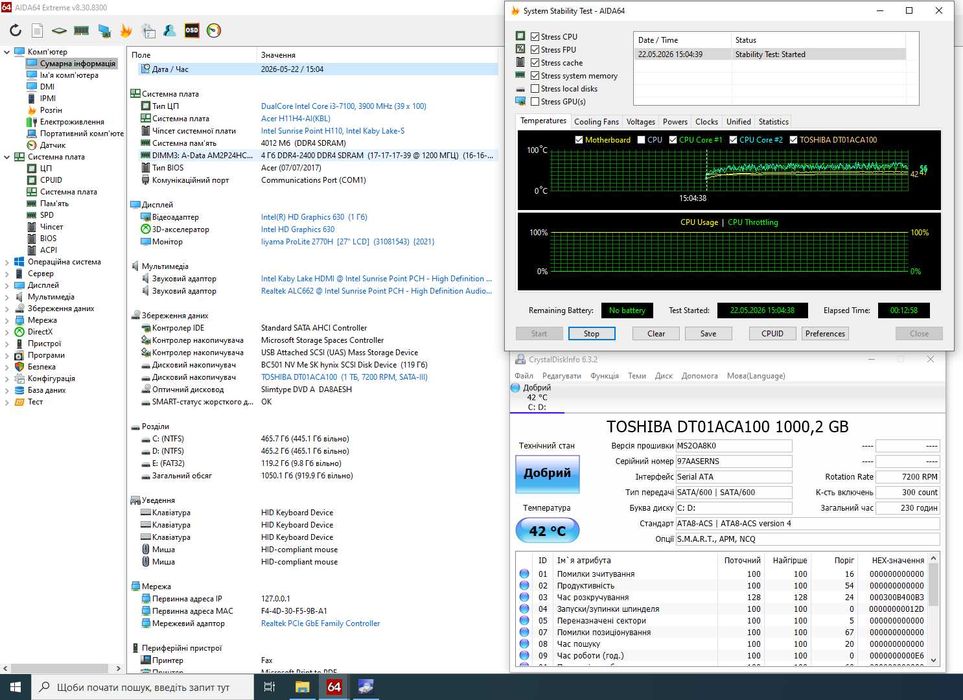The width and height of the screenshot is (963, 700).
Task: Enable Stress GPU(s) checkbox
Action: point(535,101)
